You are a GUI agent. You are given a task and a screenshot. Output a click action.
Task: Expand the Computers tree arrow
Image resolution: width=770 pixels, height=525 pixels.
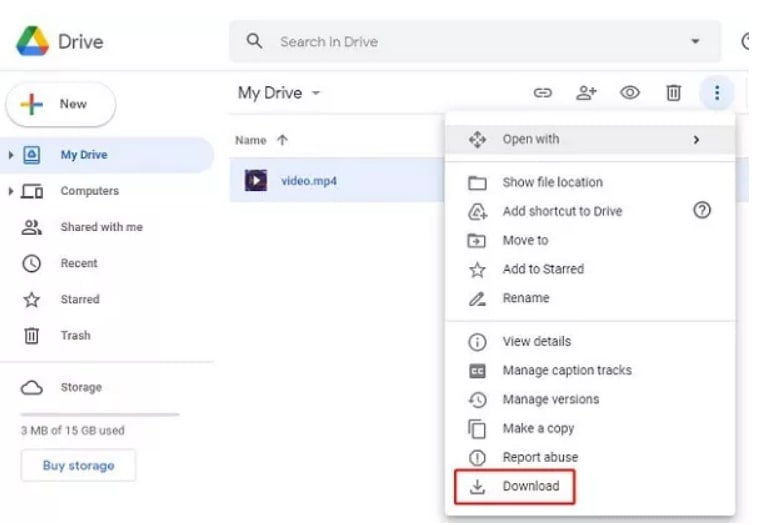pos(11,191)
